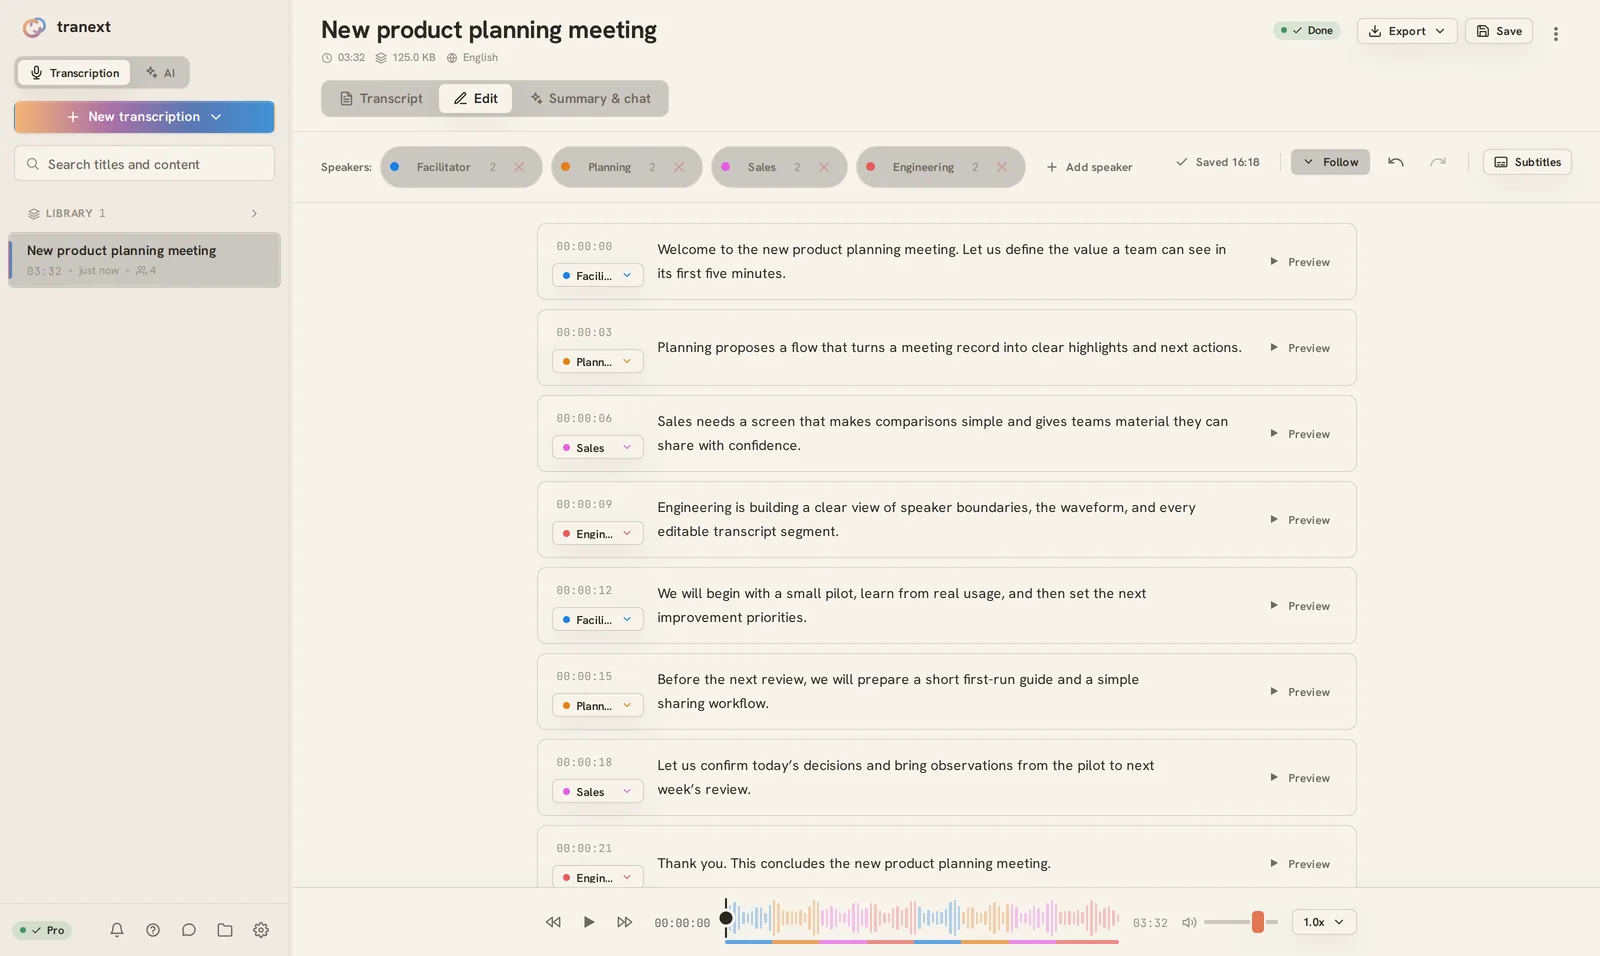The height and width of the screenshot is (956, 1600).
Task: Remove the Facilitator speaker with its X
Action: point(519,167)
